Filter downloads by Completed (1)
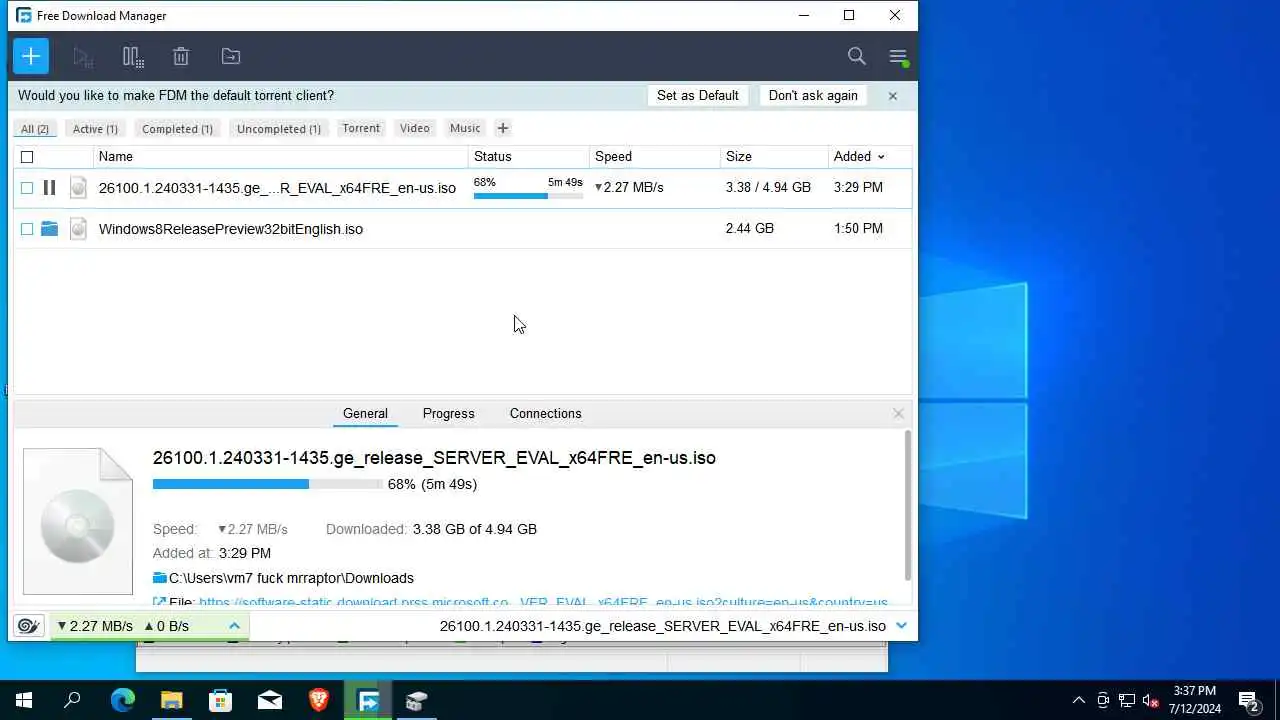The width and height of the screenshot is (1280, 720). click(177, 129)
